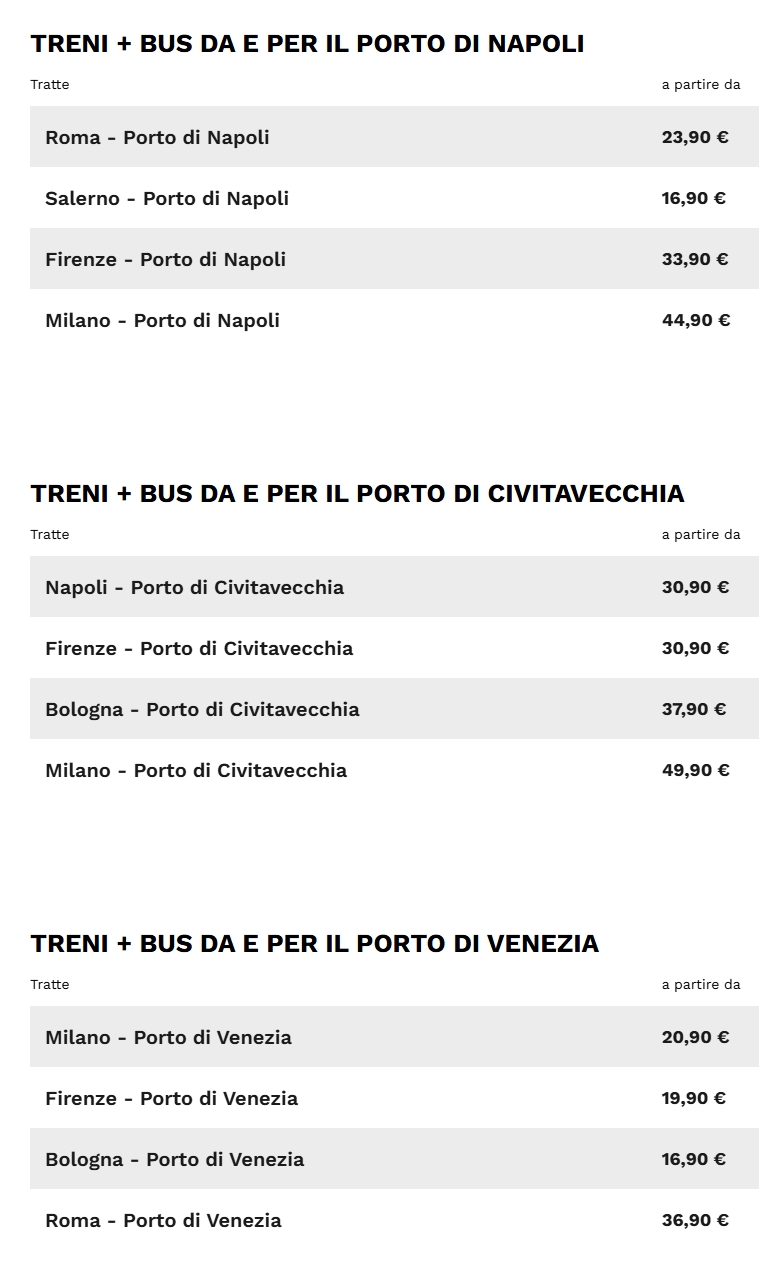Open Firenze - Porto di Civitavecchia route
The image size is (759, 1267).
tap(199, 648)
